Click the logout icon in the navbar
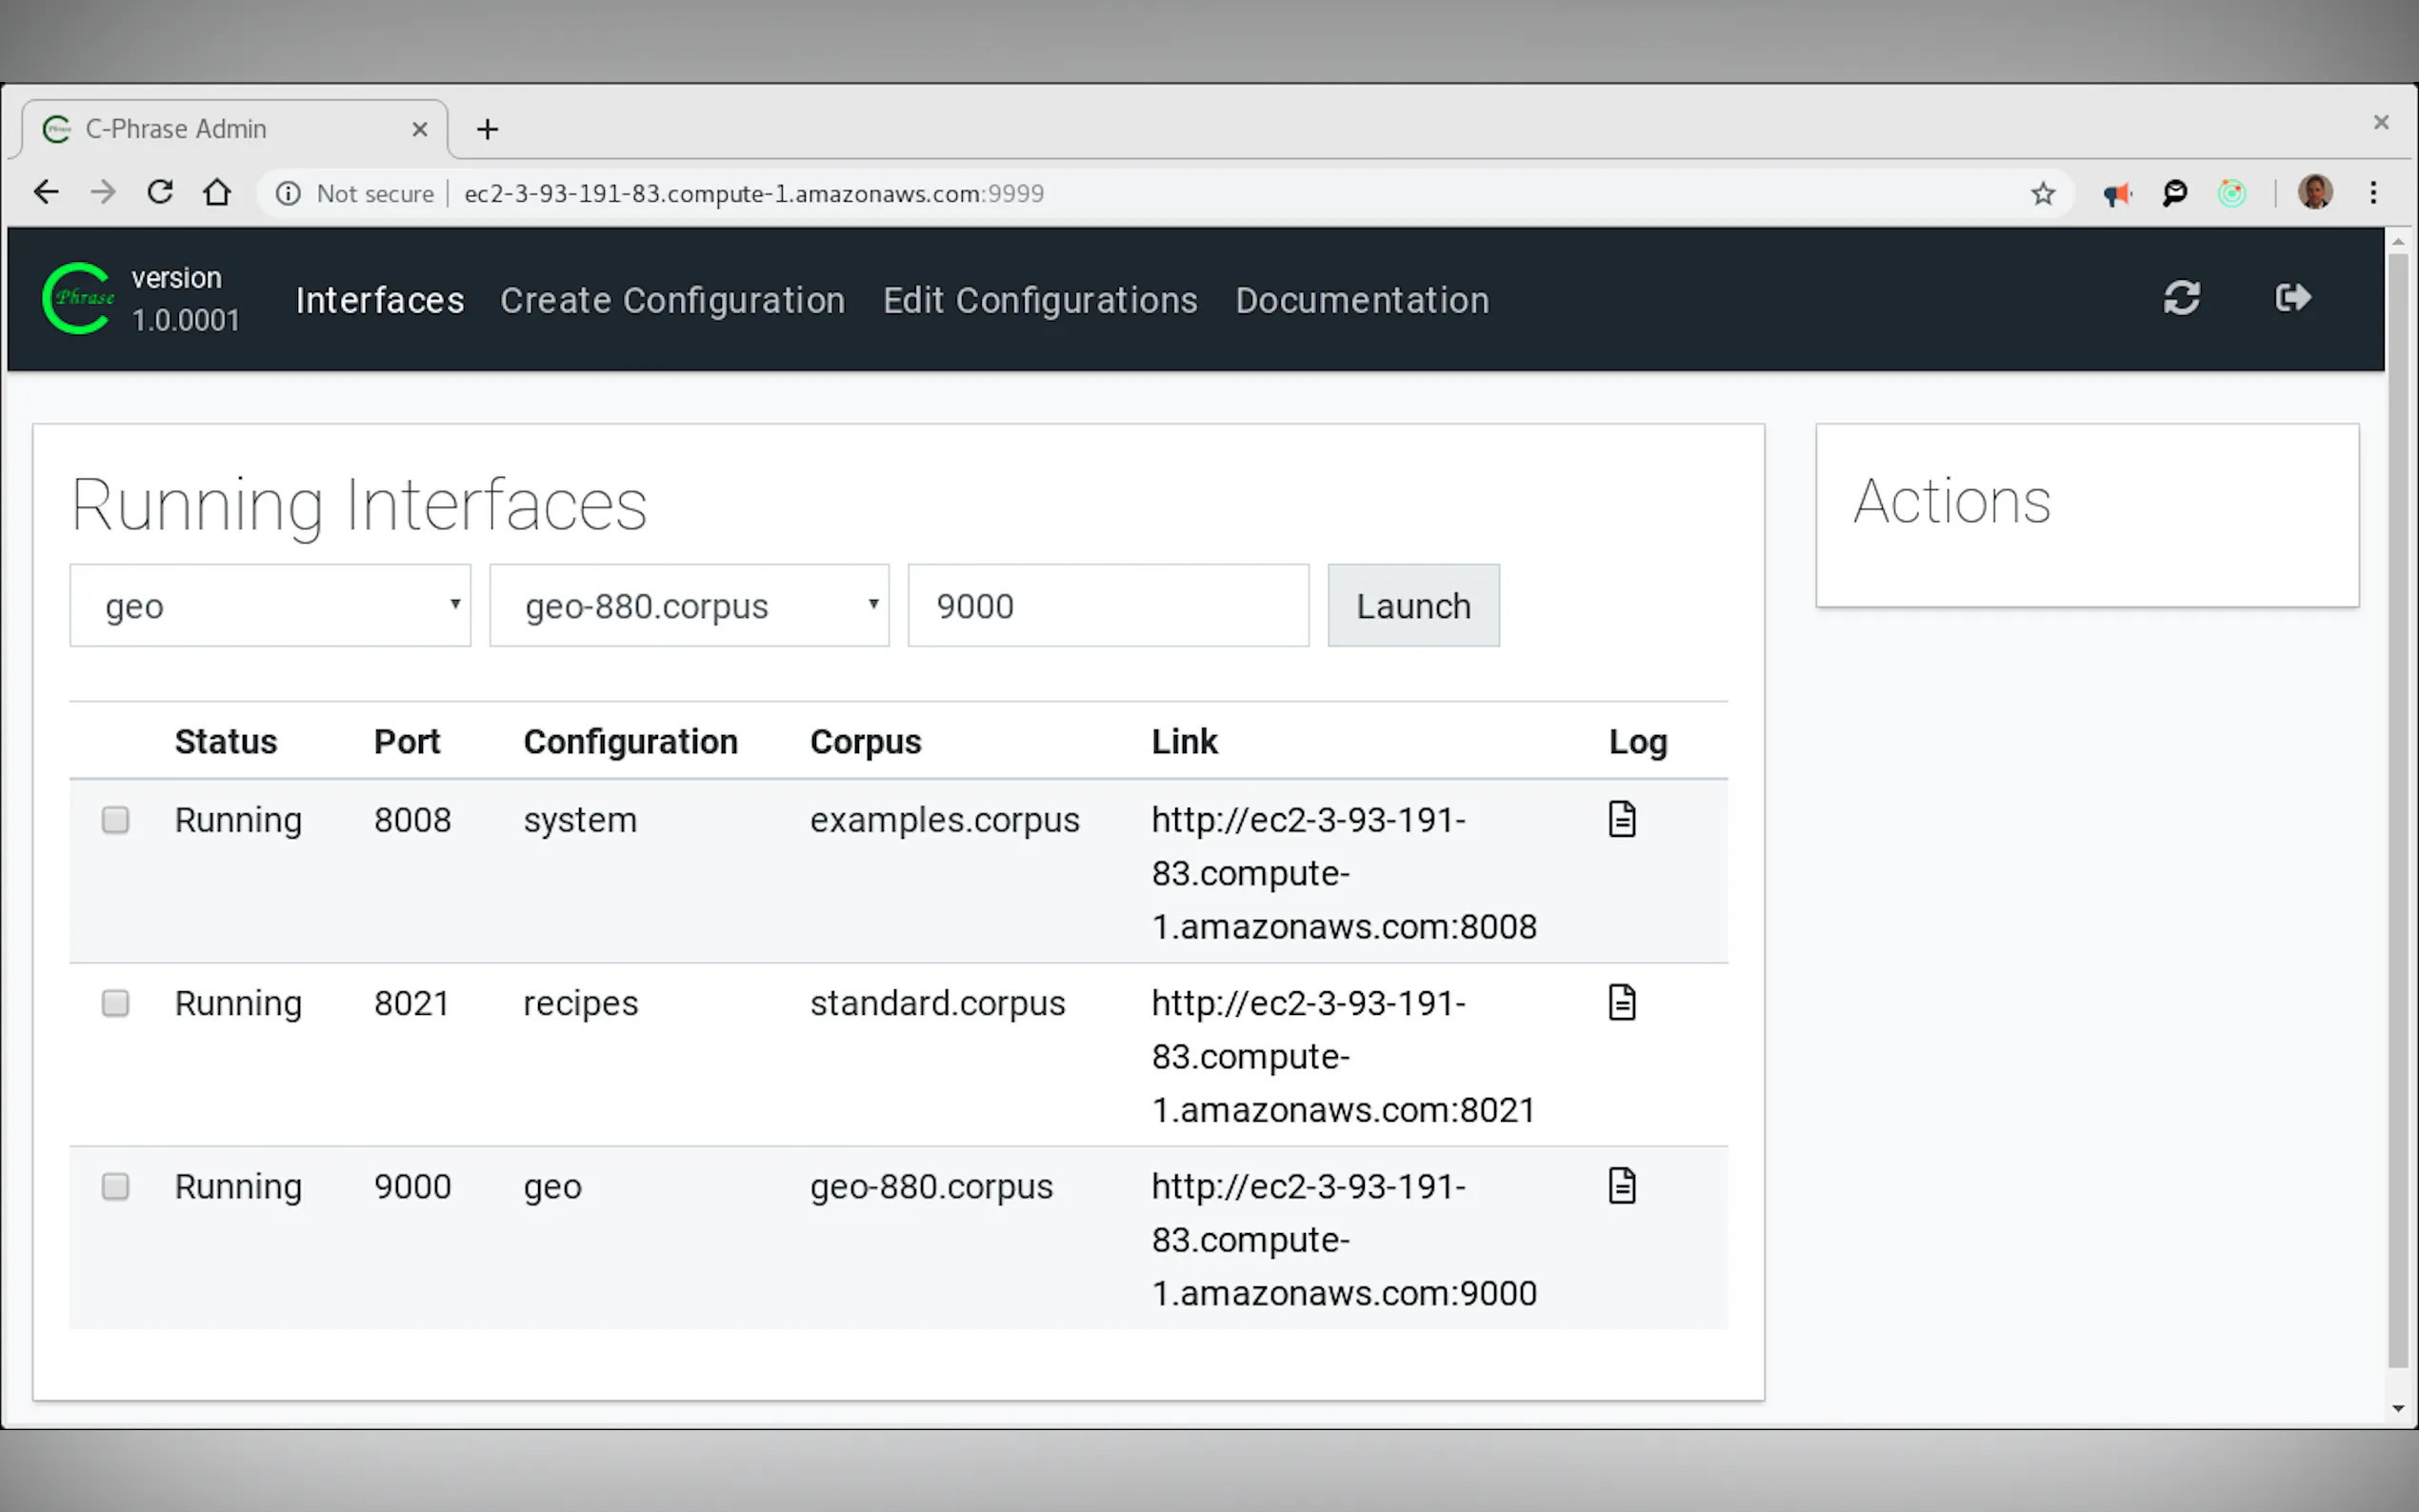Screen dimensions: 2419x1512 pyautogui.click(x=2292, y=298)
